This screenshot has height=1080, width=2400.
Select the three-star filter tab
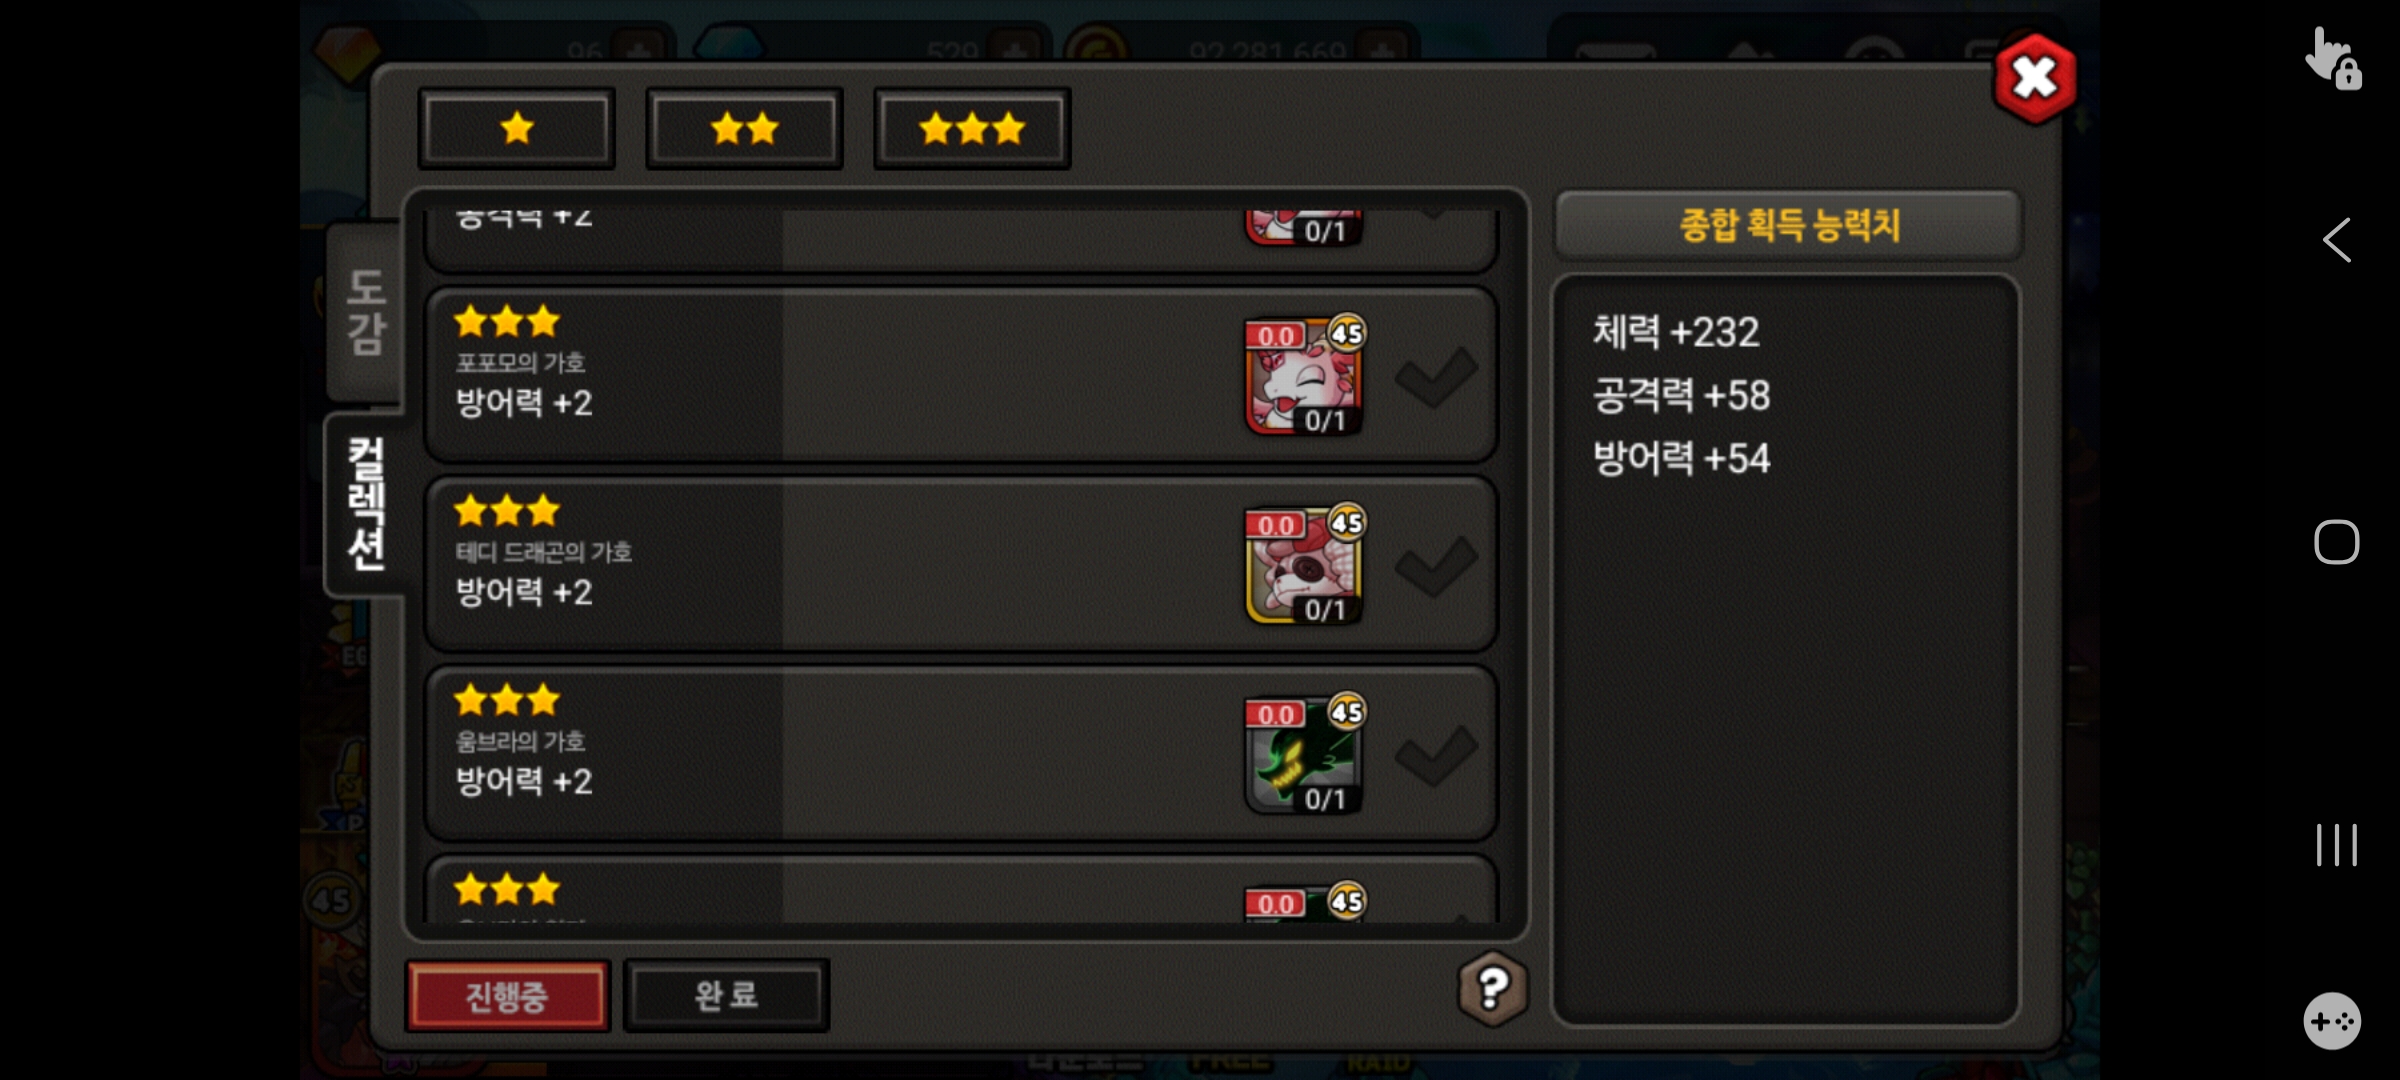coord(972,129)
